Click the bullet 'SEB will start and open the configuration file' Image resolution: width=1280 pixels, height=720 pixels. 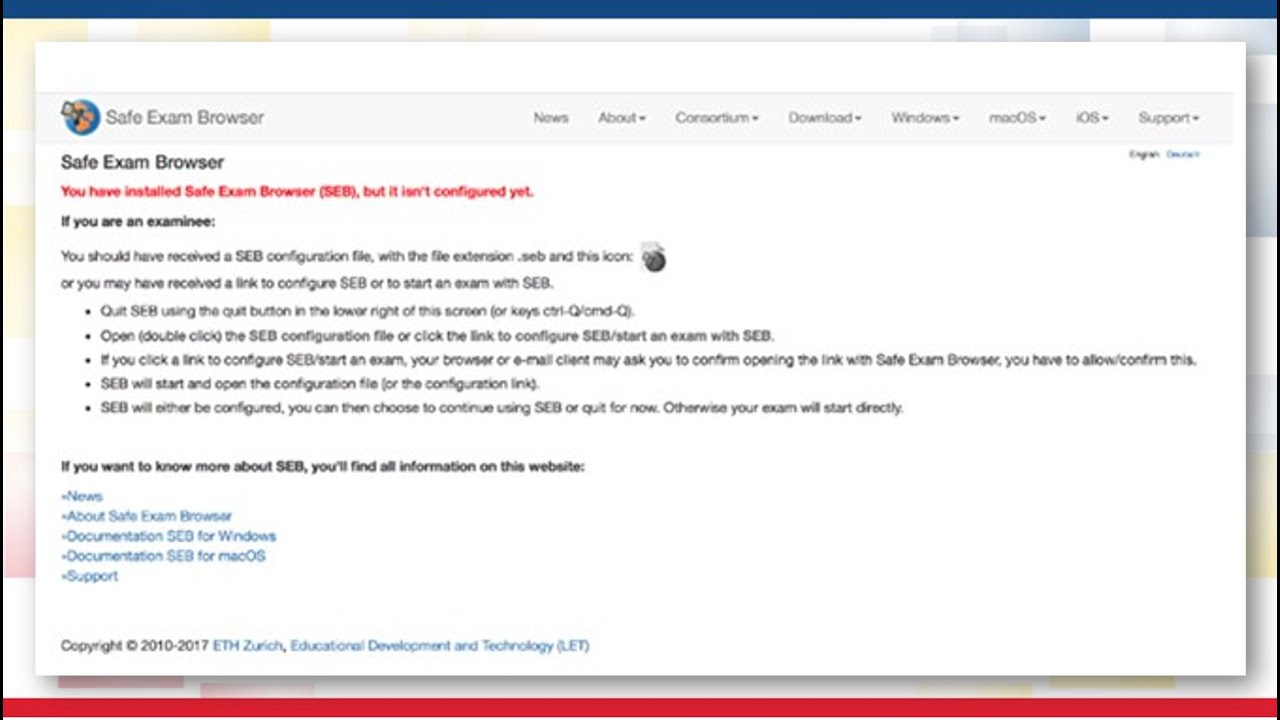click(x=320, y=384)
